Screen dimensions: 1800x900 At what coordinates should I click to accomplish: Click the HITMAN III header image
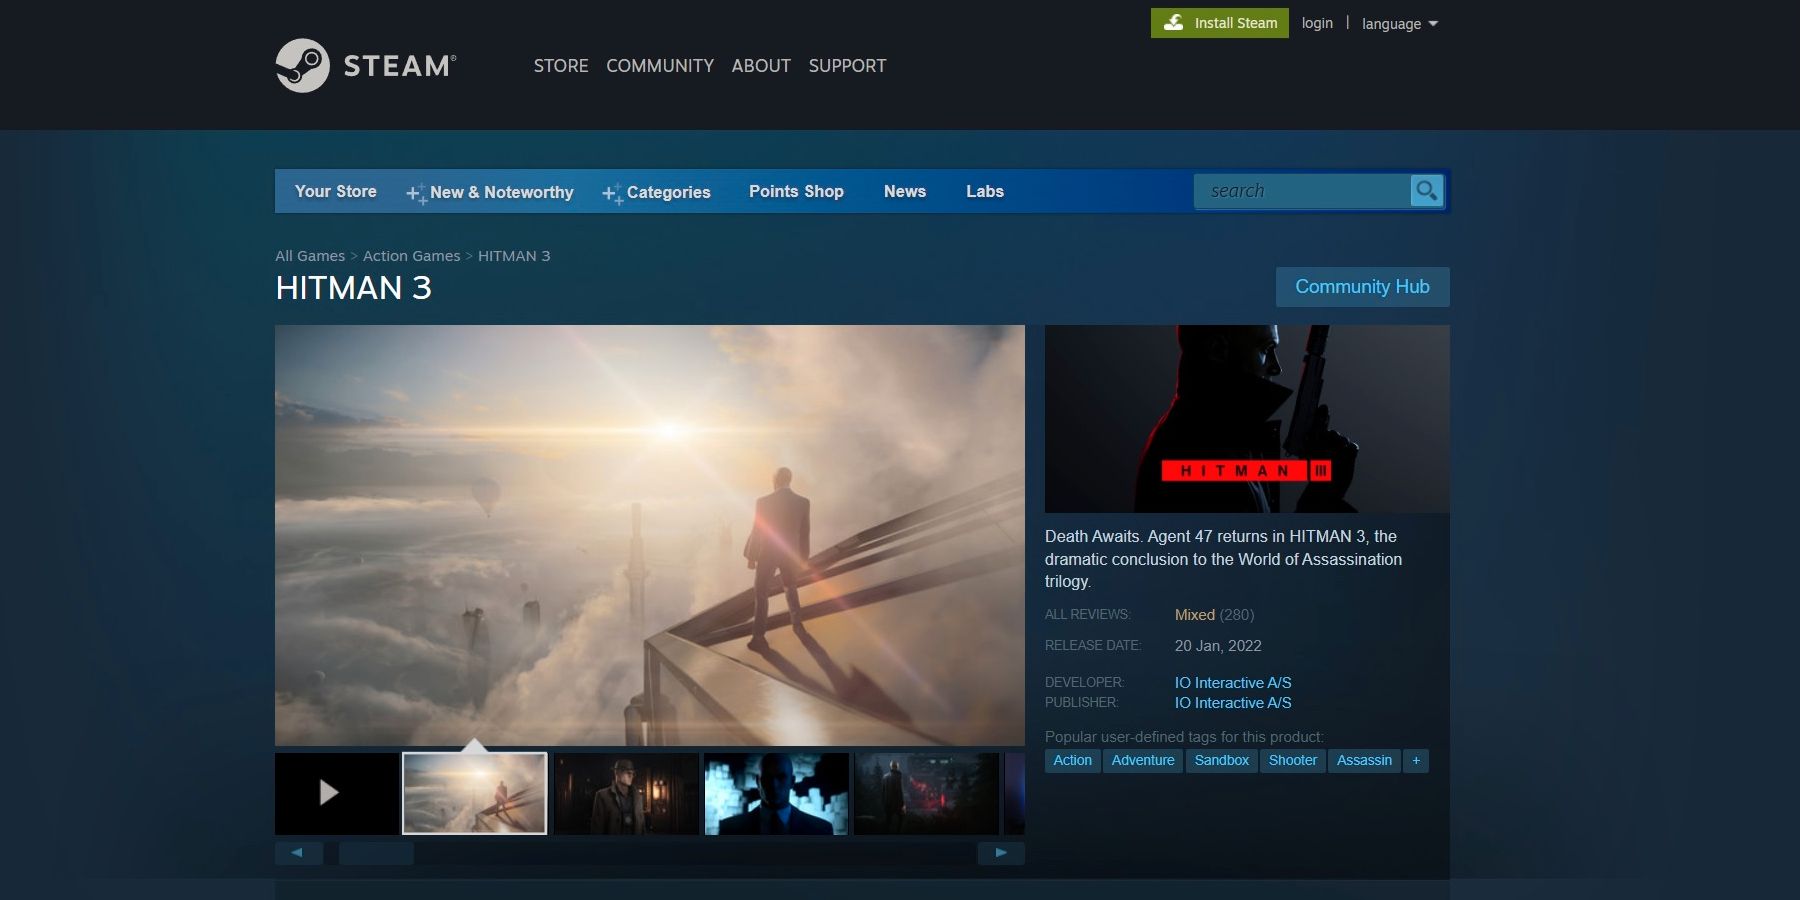click(x=1247, y=419)
